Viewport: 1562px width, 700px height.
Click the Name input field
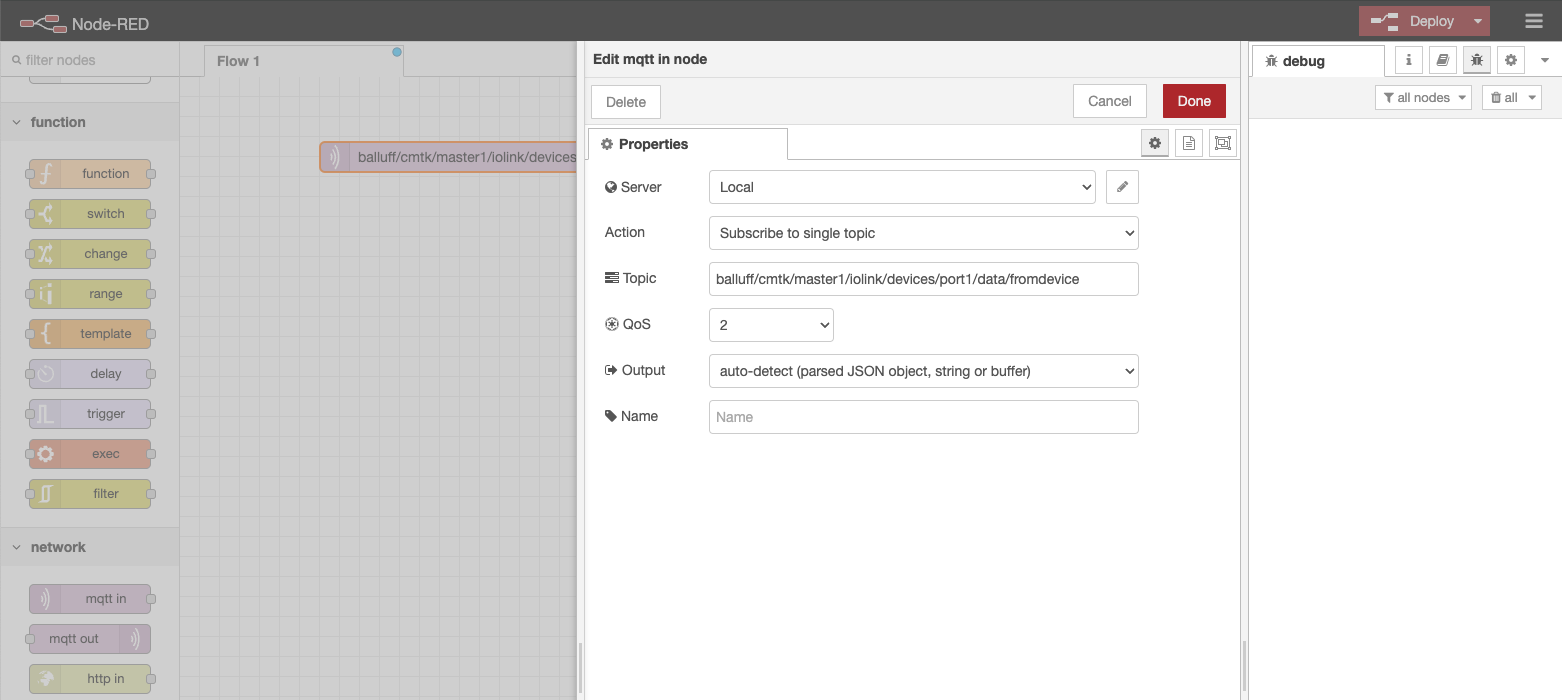[922, 416]
